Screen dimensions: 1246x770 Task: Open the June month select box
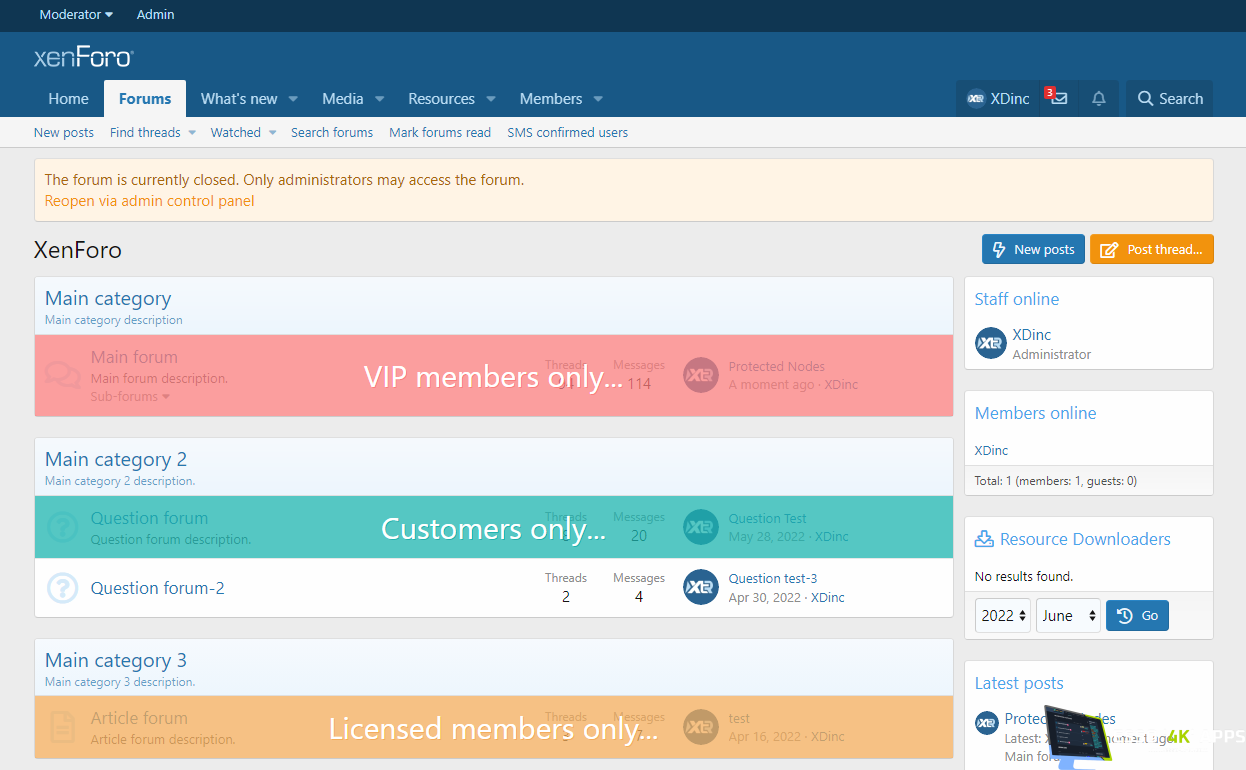[1068, 616]
